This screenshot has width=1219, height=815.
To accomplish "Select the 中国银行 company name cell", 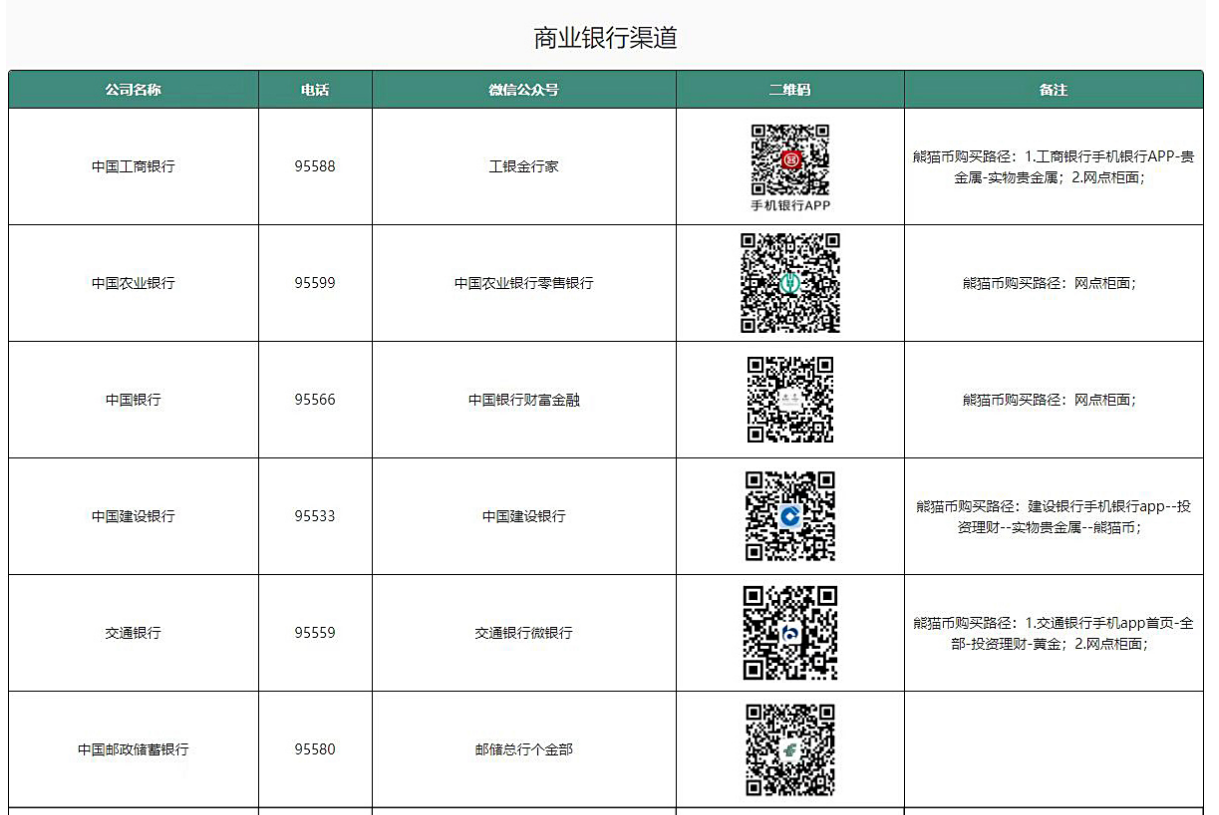I will [x=133, y=399].
